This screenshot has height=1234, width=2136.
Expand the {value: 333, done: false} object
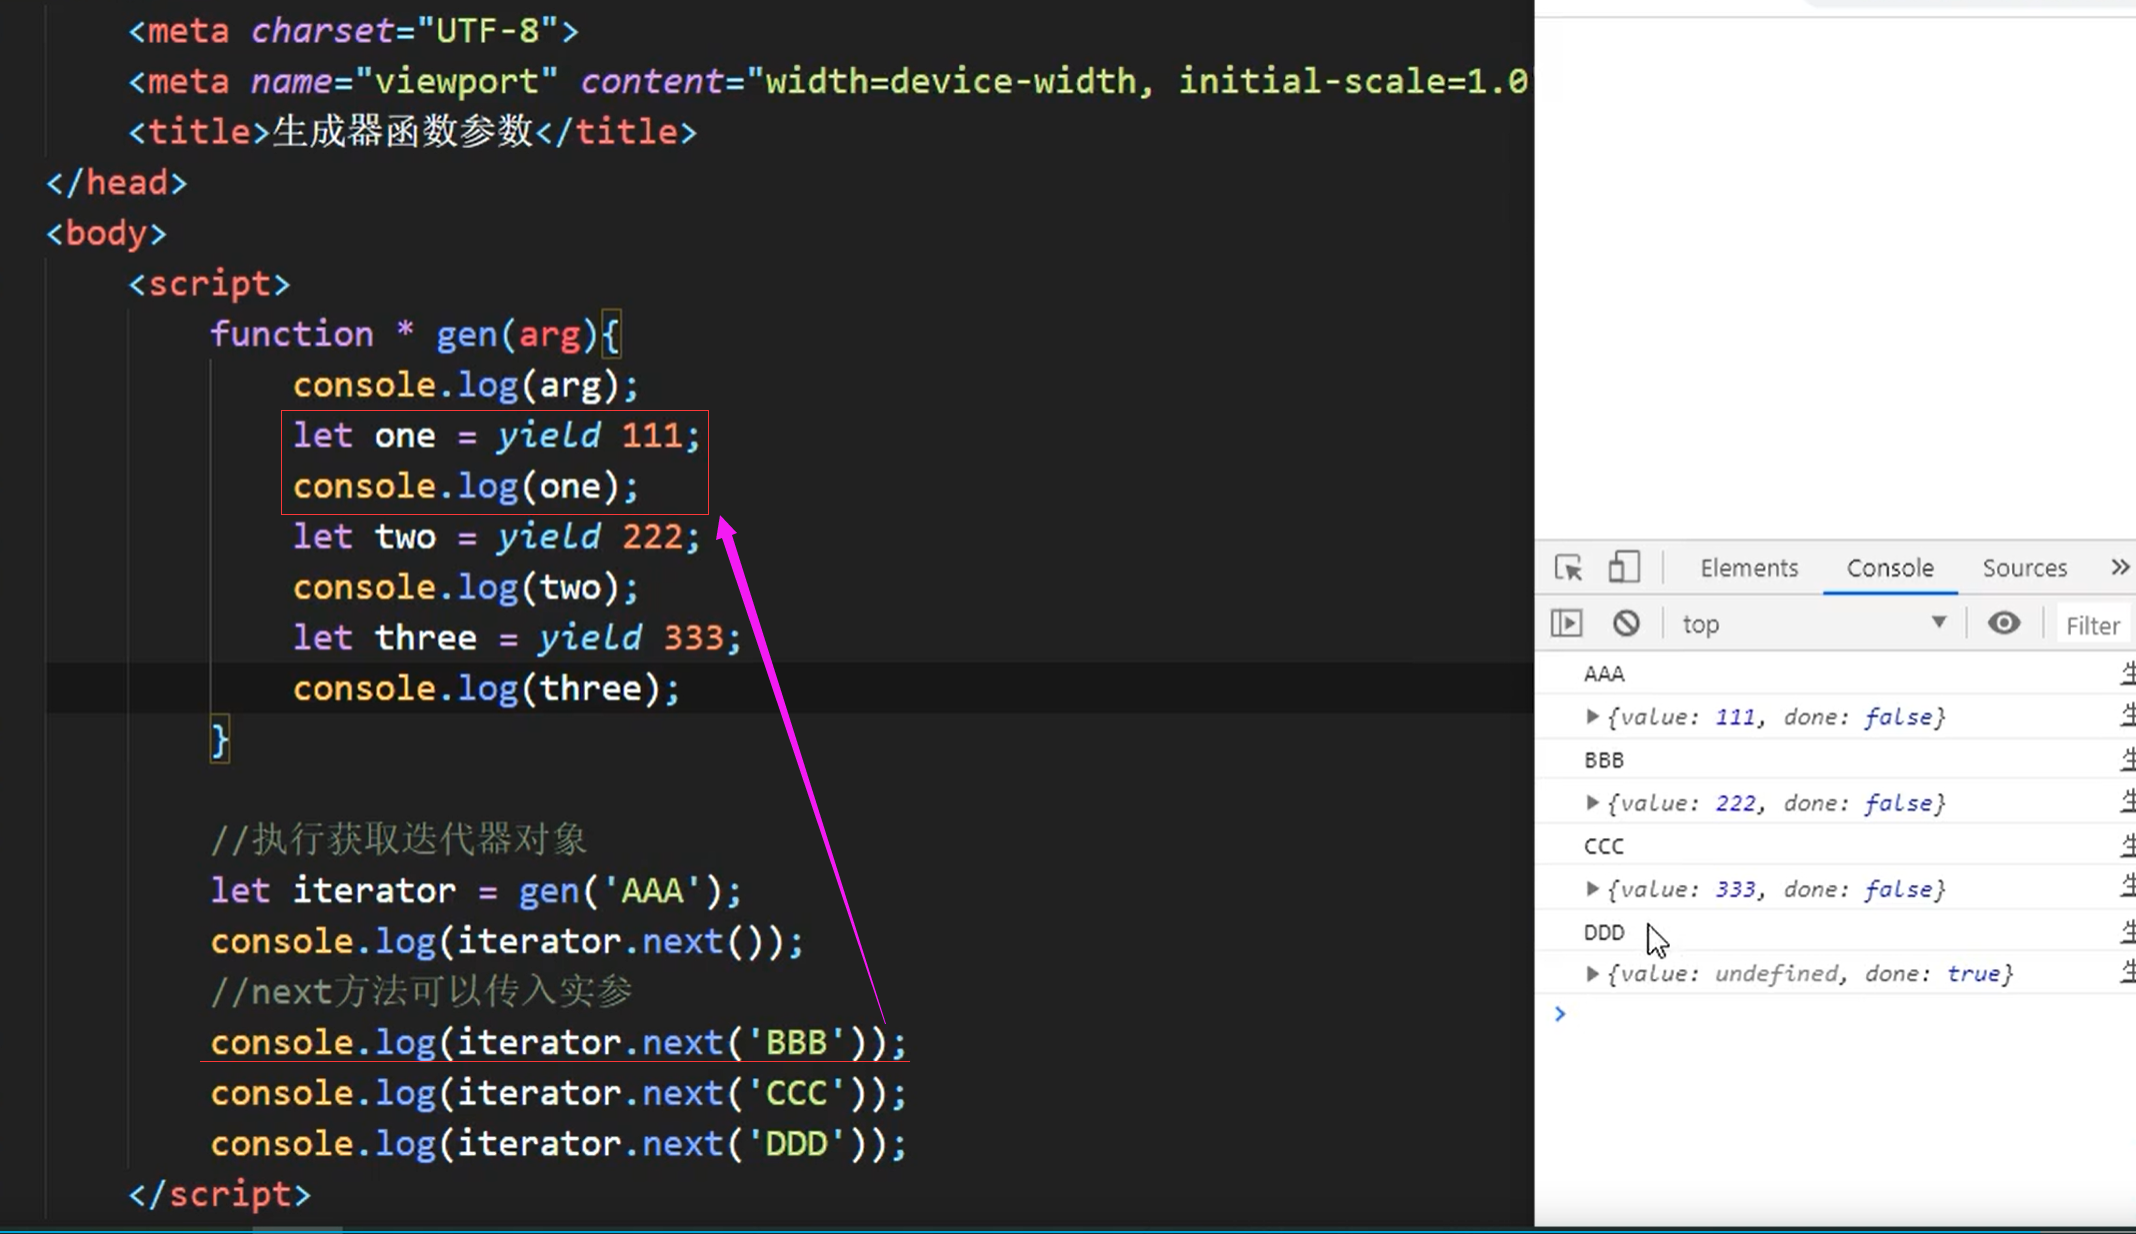1592,888
